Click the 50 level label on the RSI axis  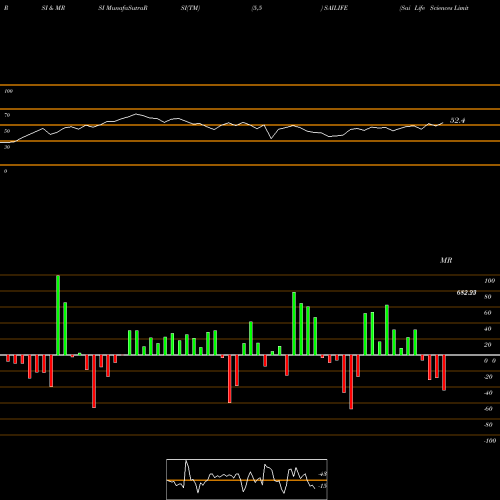tap(7, 131)
